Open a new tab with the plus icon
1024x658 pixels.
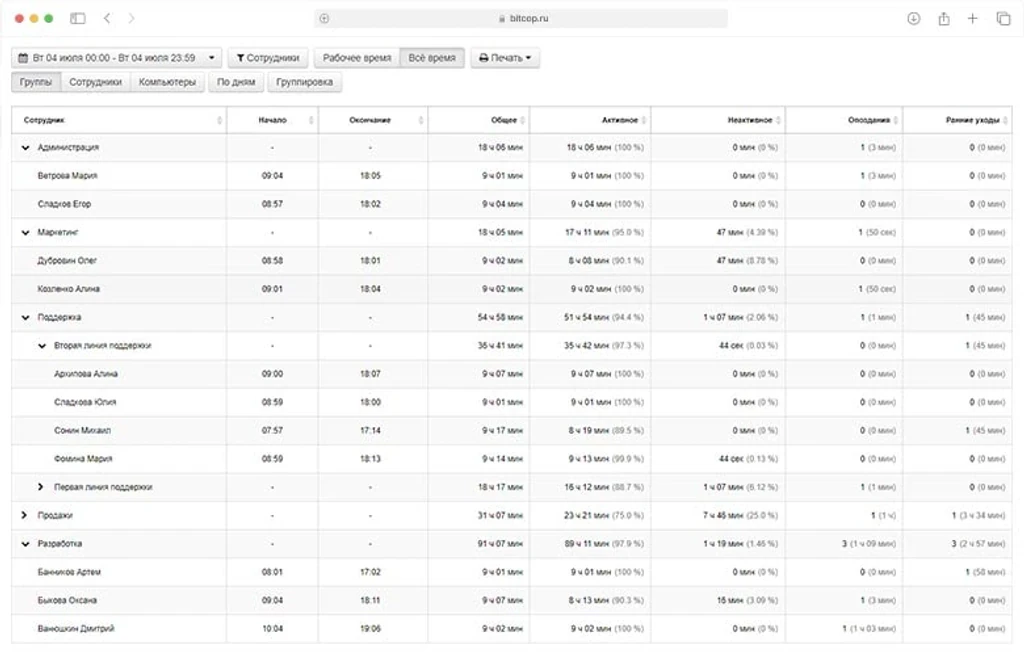click(x=972, y=18)
